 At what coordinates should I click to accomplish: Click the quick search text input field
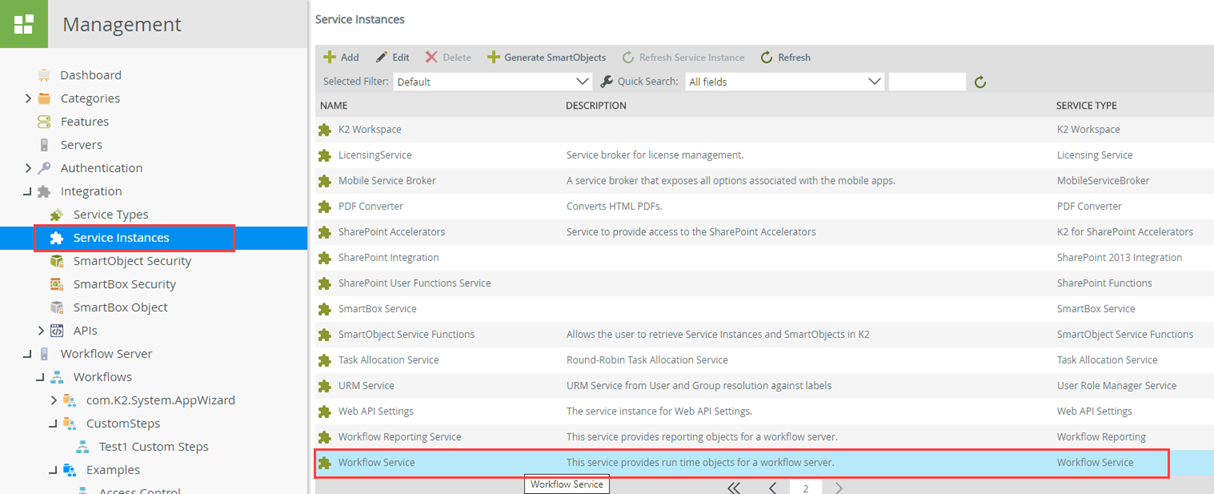coord(927,82)
